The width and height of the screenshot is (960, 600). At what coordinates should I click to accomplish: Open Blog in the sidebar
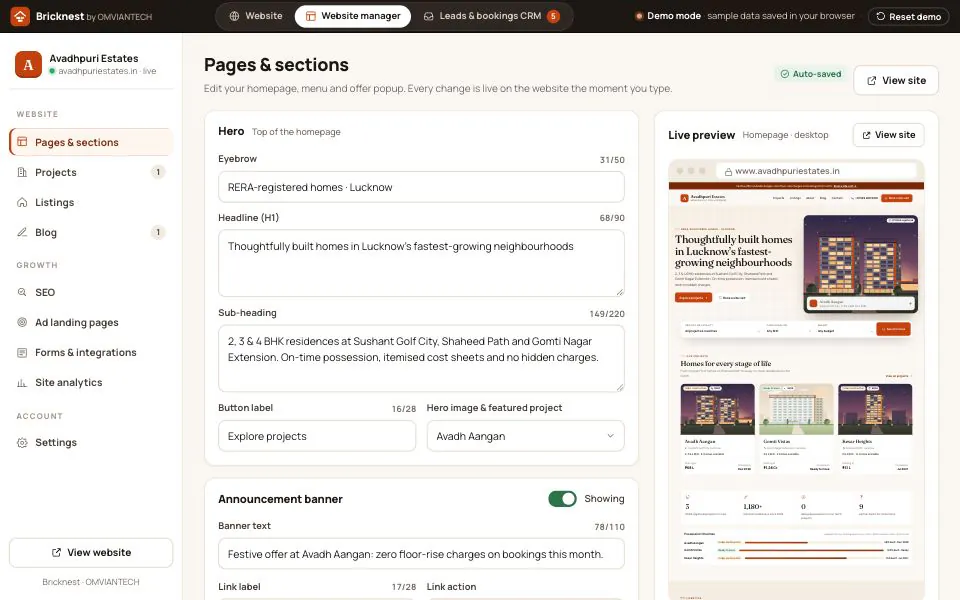pyautogui.click(x=91, y=232)
